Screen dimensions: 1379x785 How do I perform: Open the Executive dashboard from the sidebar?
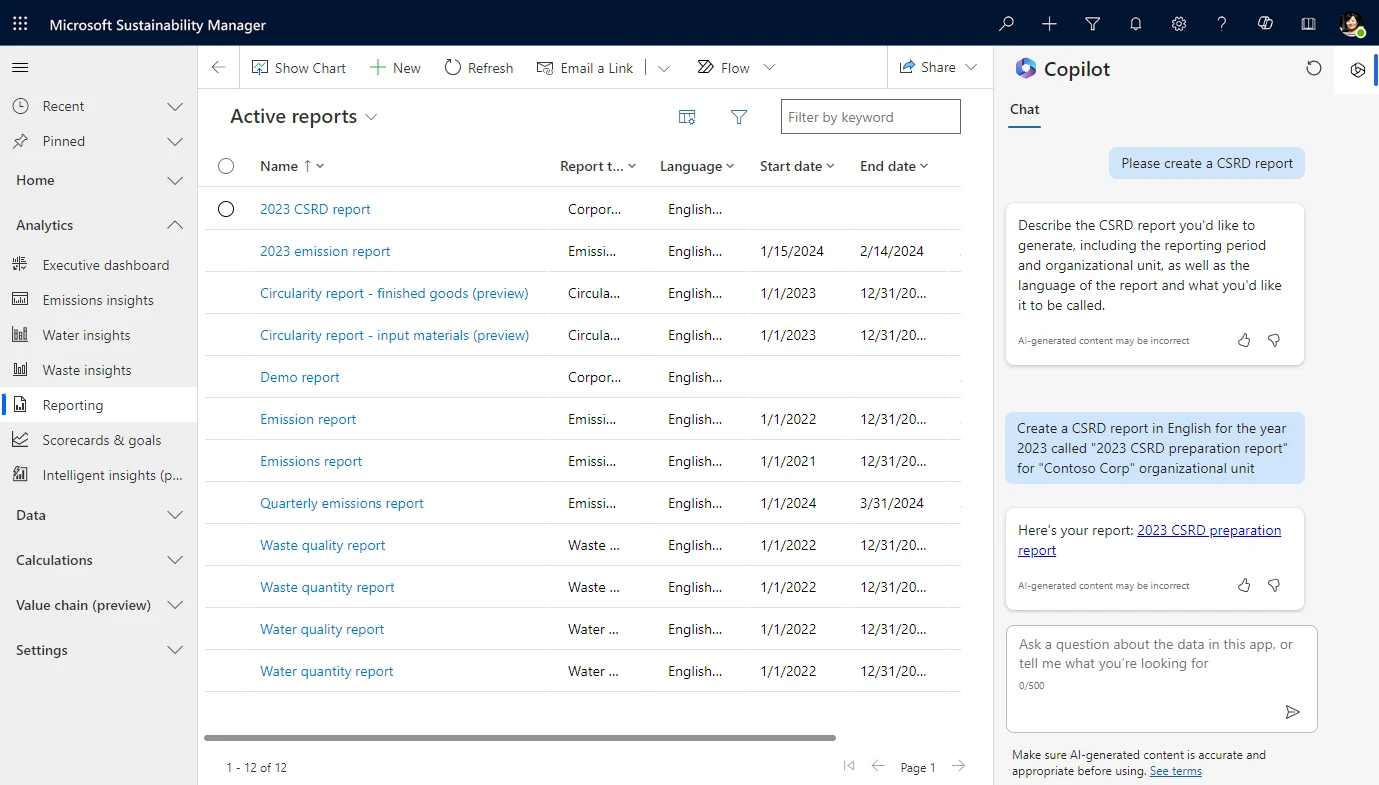(x=103, y=264)
